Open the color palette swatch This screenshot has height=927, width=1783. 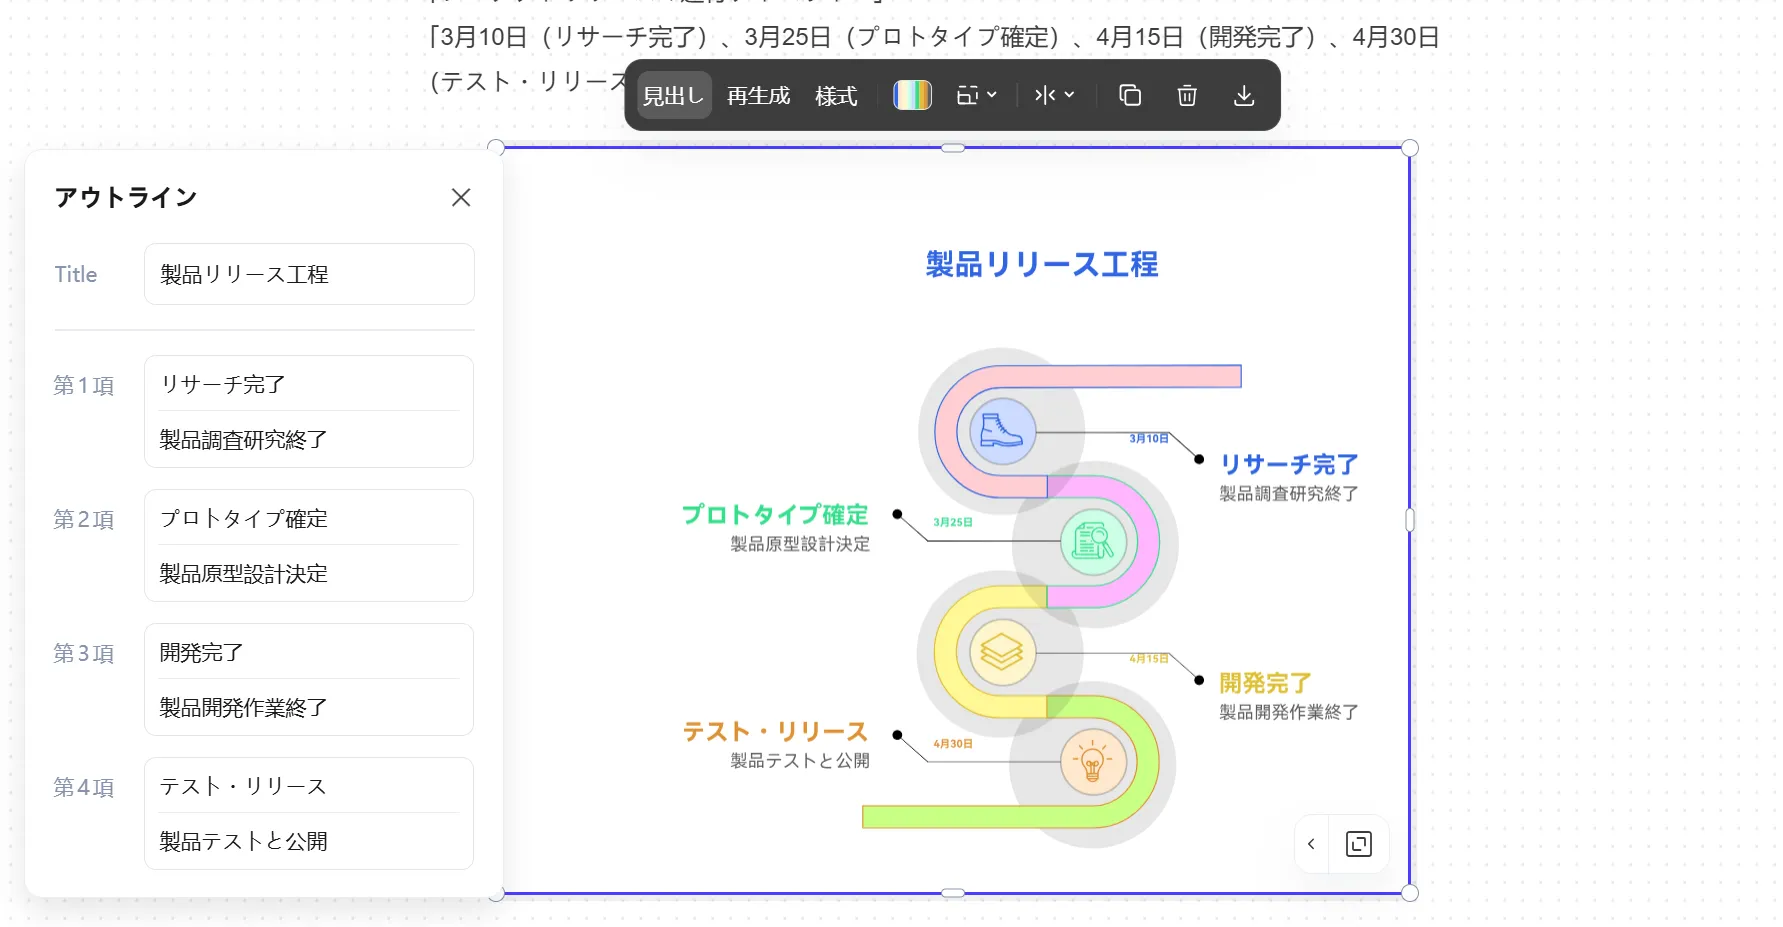[x=912, y=96]
